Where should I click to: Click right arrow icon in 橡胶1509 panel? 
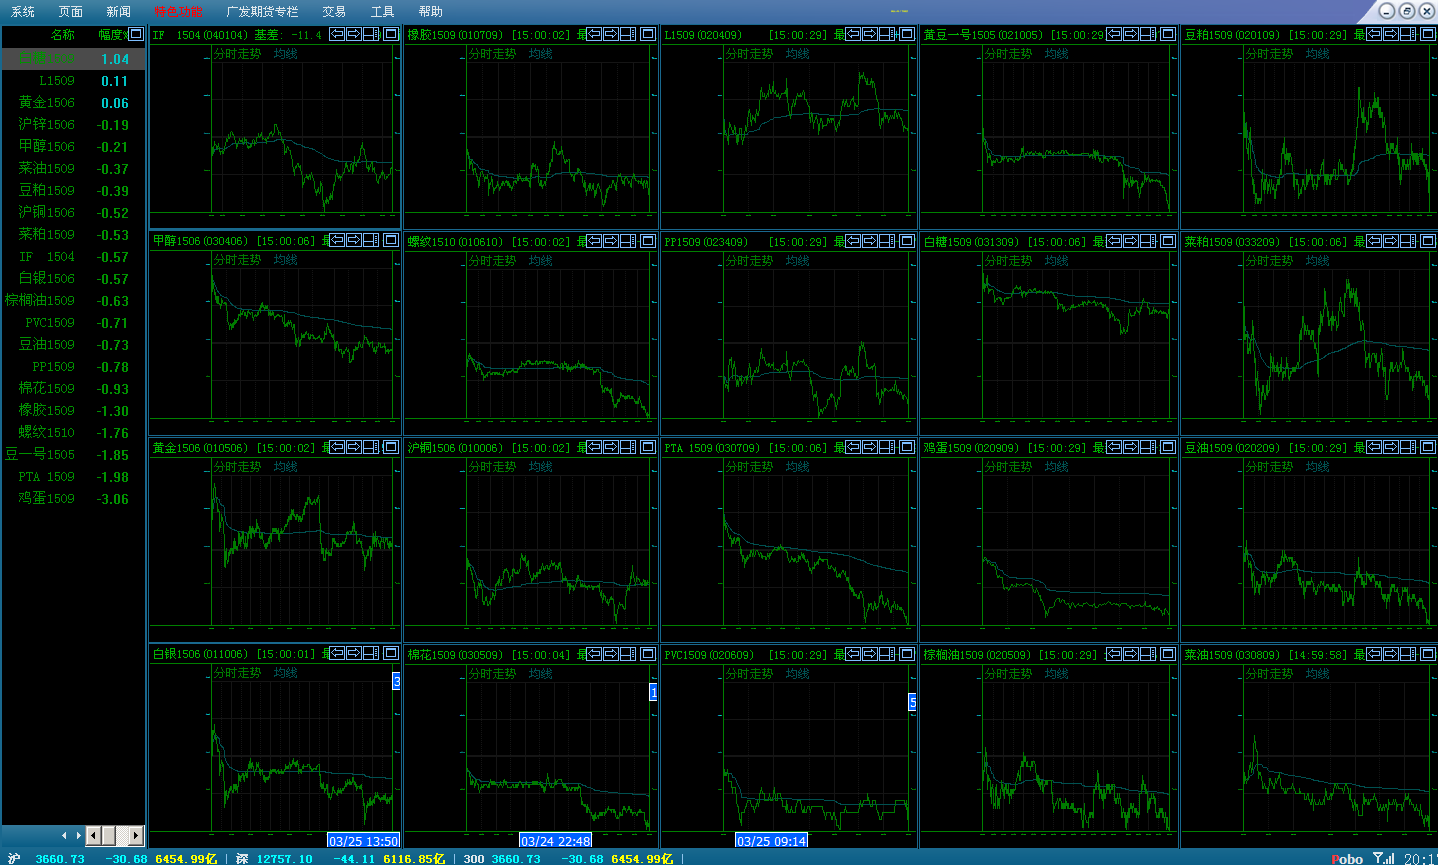610,34
